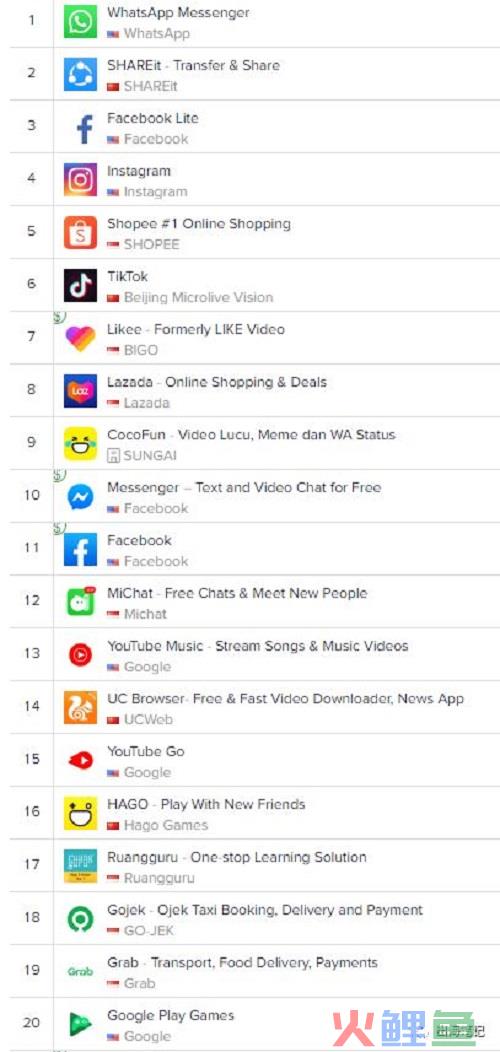
Task: Click the WhatsApp Messenger app icon
Action: click(81, 21)
